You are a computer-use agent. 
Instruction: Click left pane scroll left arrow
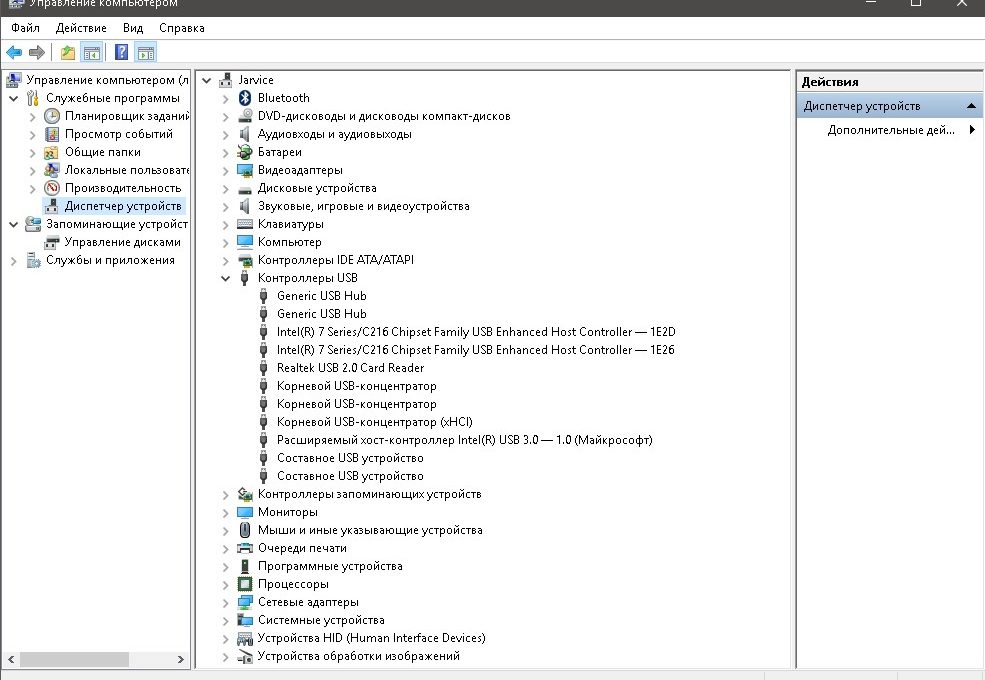coord(10,659)
